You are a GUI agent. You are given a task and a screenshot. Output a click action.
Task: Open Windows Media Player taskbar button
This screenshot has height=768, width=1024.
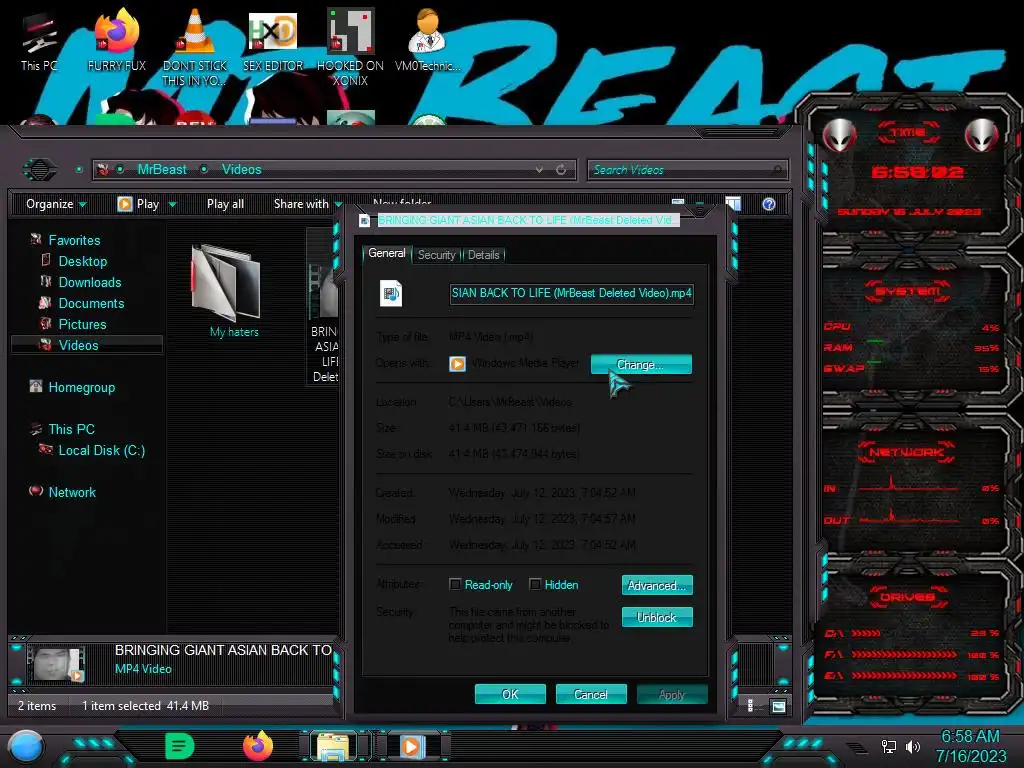(411, 746)
